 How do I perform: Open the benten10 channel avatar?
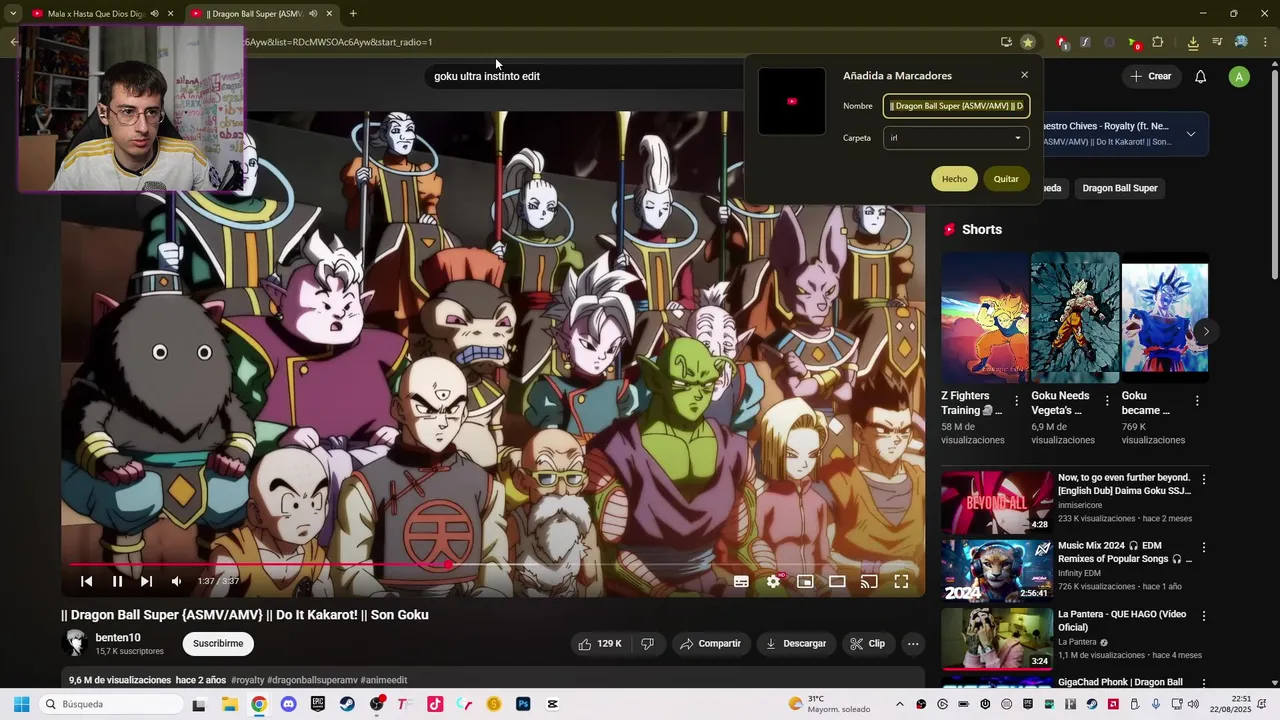(75, 644)
